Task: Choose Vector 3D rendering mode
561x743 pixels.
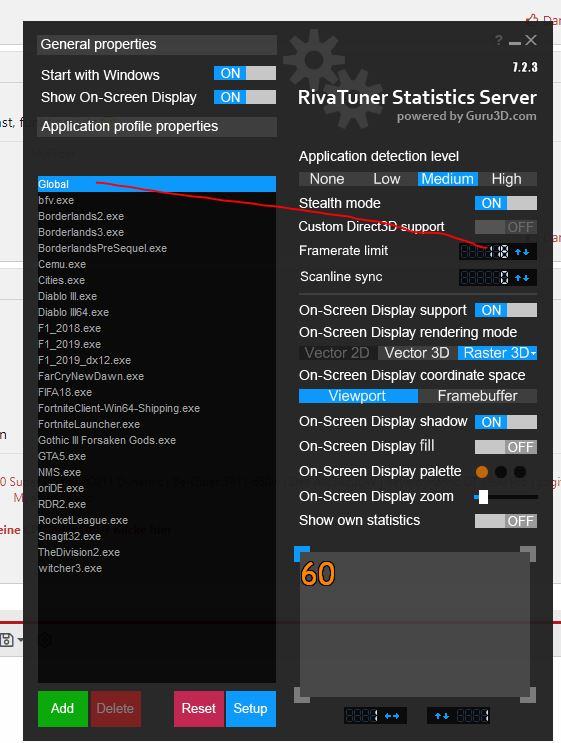Action: 417,353
